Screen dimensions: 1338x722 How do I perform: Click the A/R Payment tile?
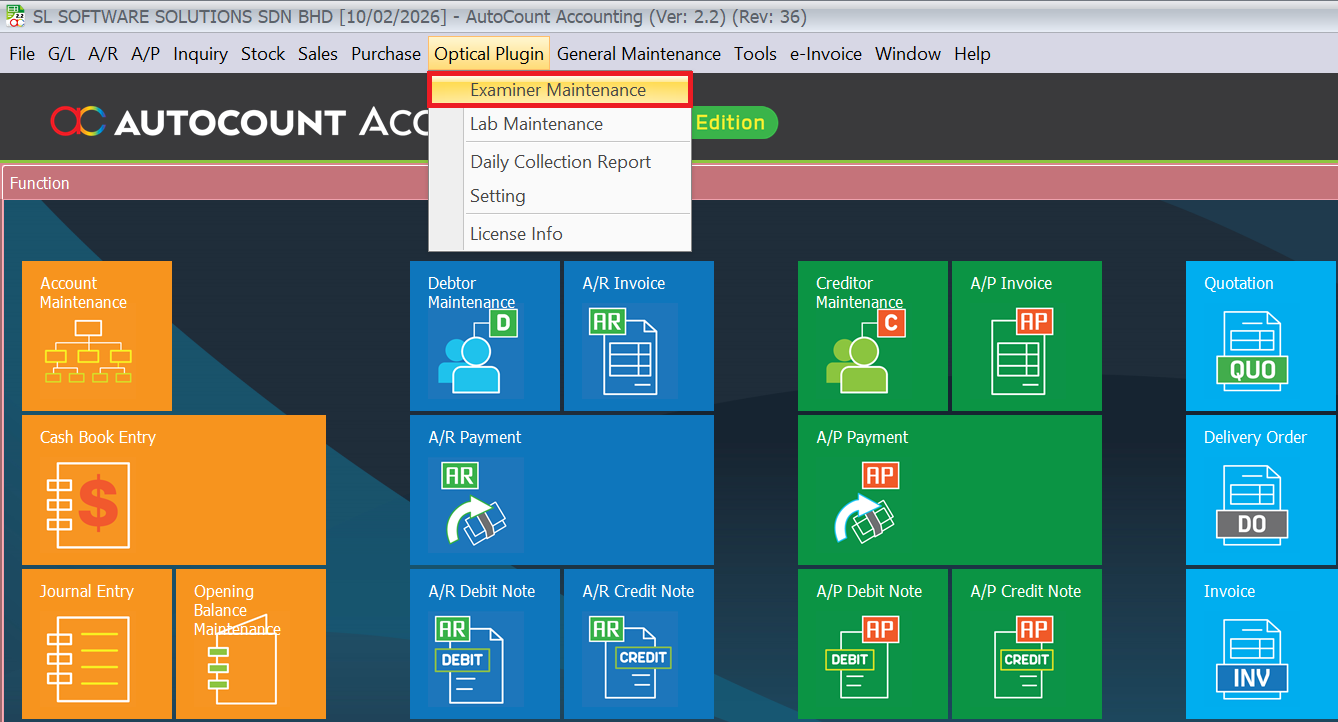coord(561,490)
